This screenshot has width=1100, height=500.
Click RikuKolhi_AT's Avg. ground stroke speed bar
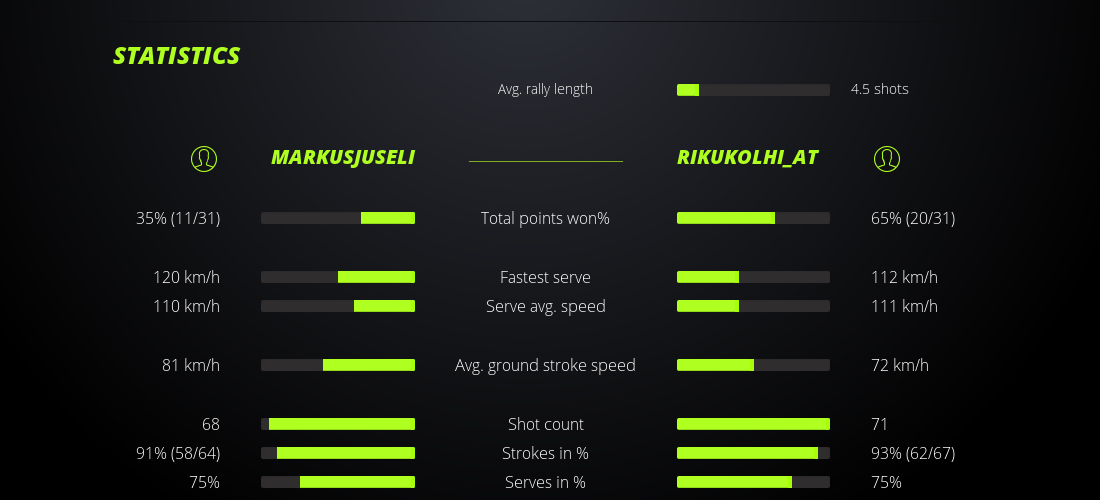[x=753, y=365]
